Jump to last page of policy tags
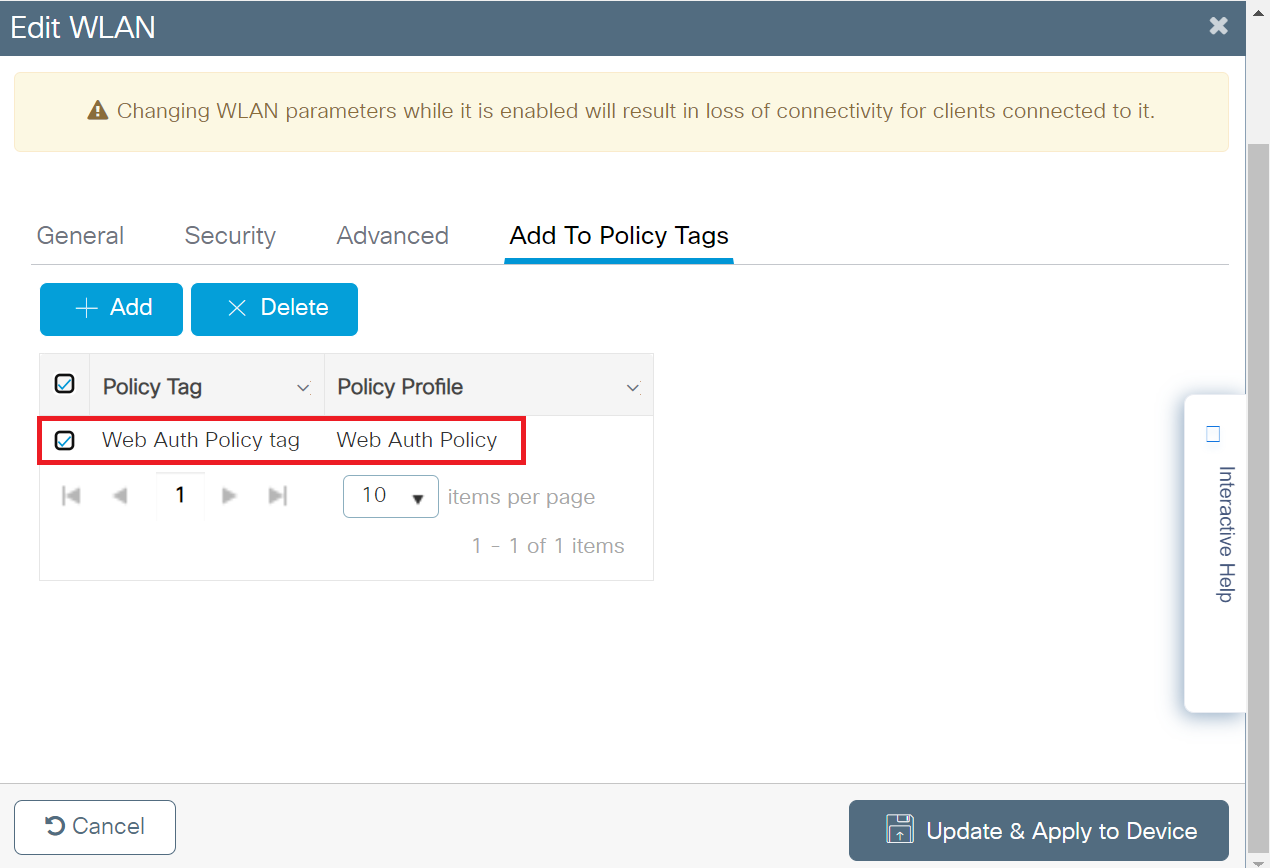Screen dimensions: 1270x868 pos(278,496)
